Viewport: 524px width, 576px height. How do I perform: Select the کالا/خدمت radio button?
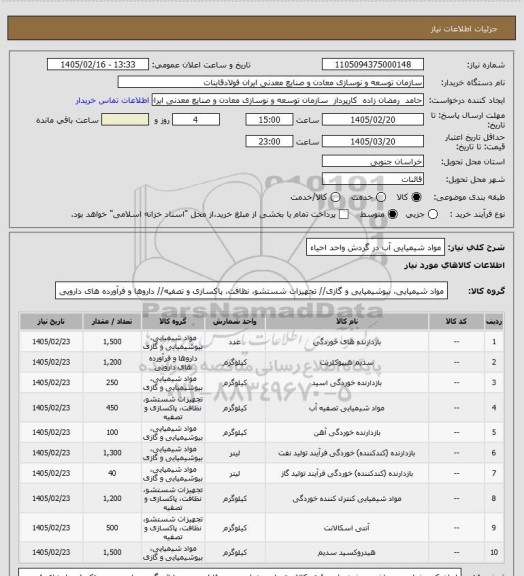click(335, 197)
